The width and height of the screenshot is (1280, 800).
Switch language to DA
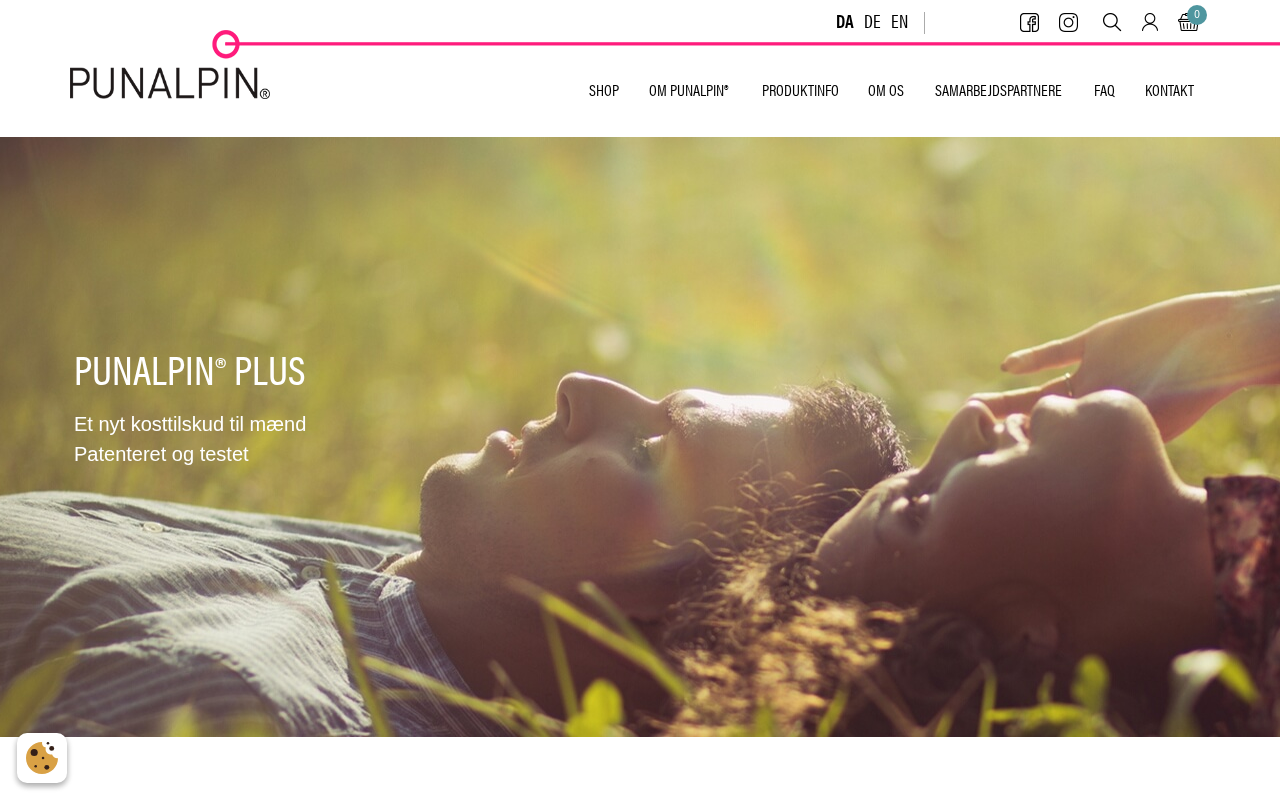[x=845, y=22]
